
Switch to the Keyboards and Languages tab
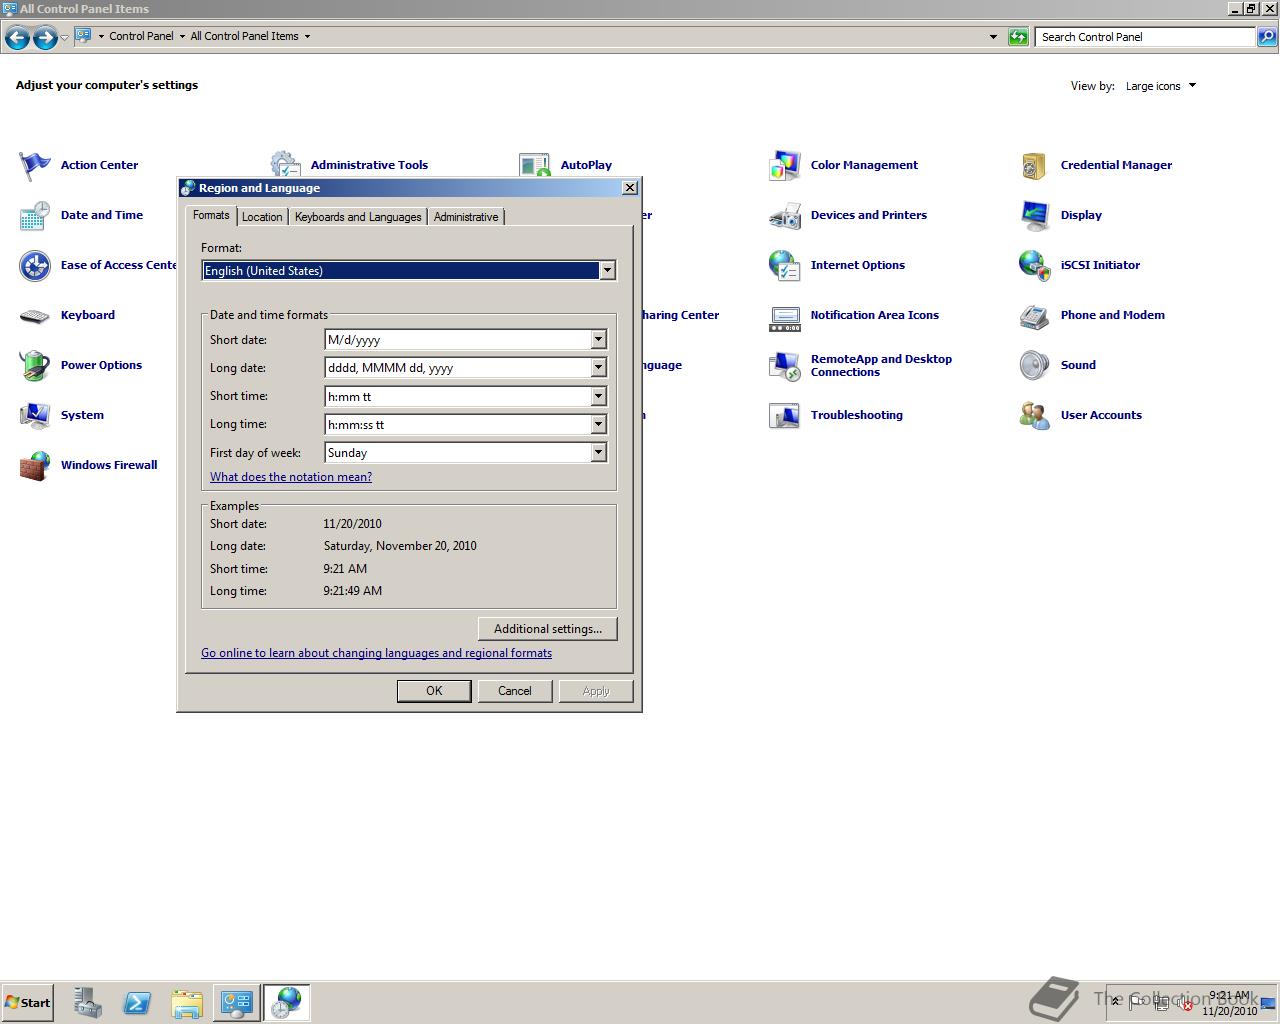click(x=358, y=217)
